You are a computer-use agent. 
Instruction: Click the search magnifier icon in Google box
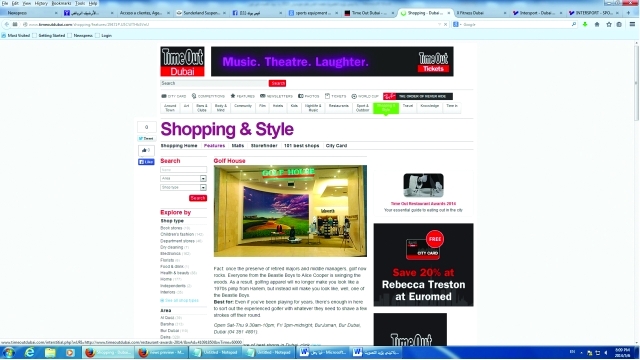pyautogui.click(x=573, y=24)
